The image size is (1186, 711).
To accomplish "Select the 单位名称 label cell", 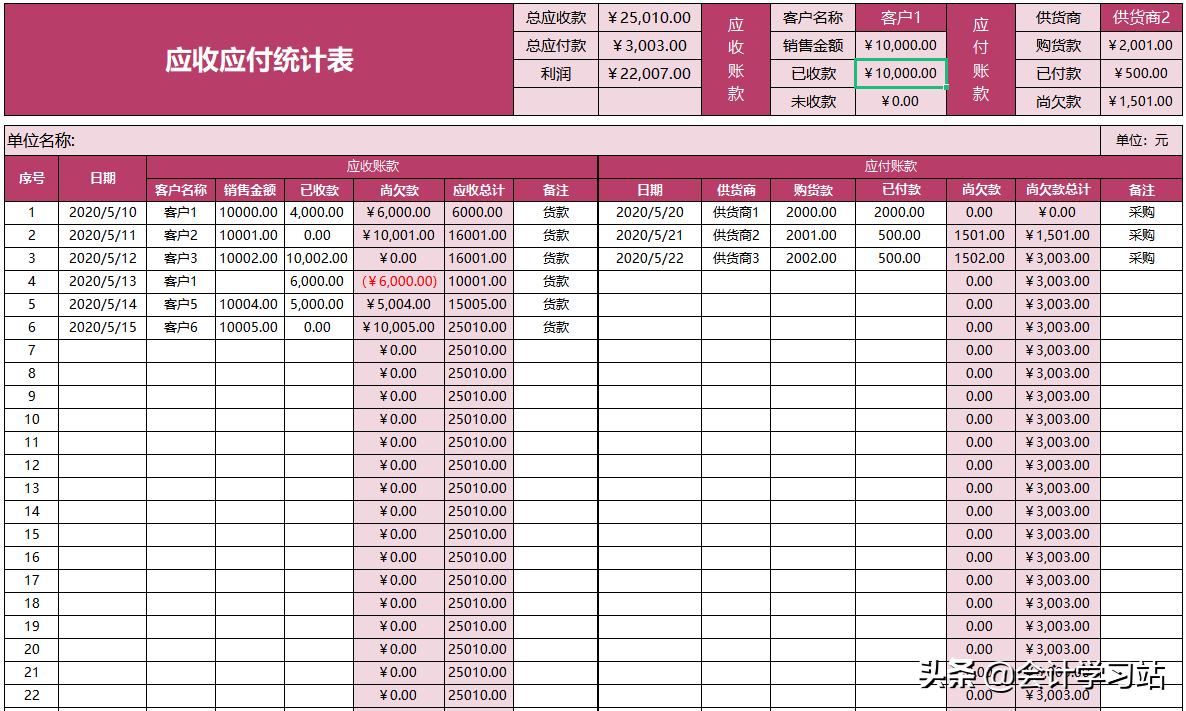I will click(40, 139).
